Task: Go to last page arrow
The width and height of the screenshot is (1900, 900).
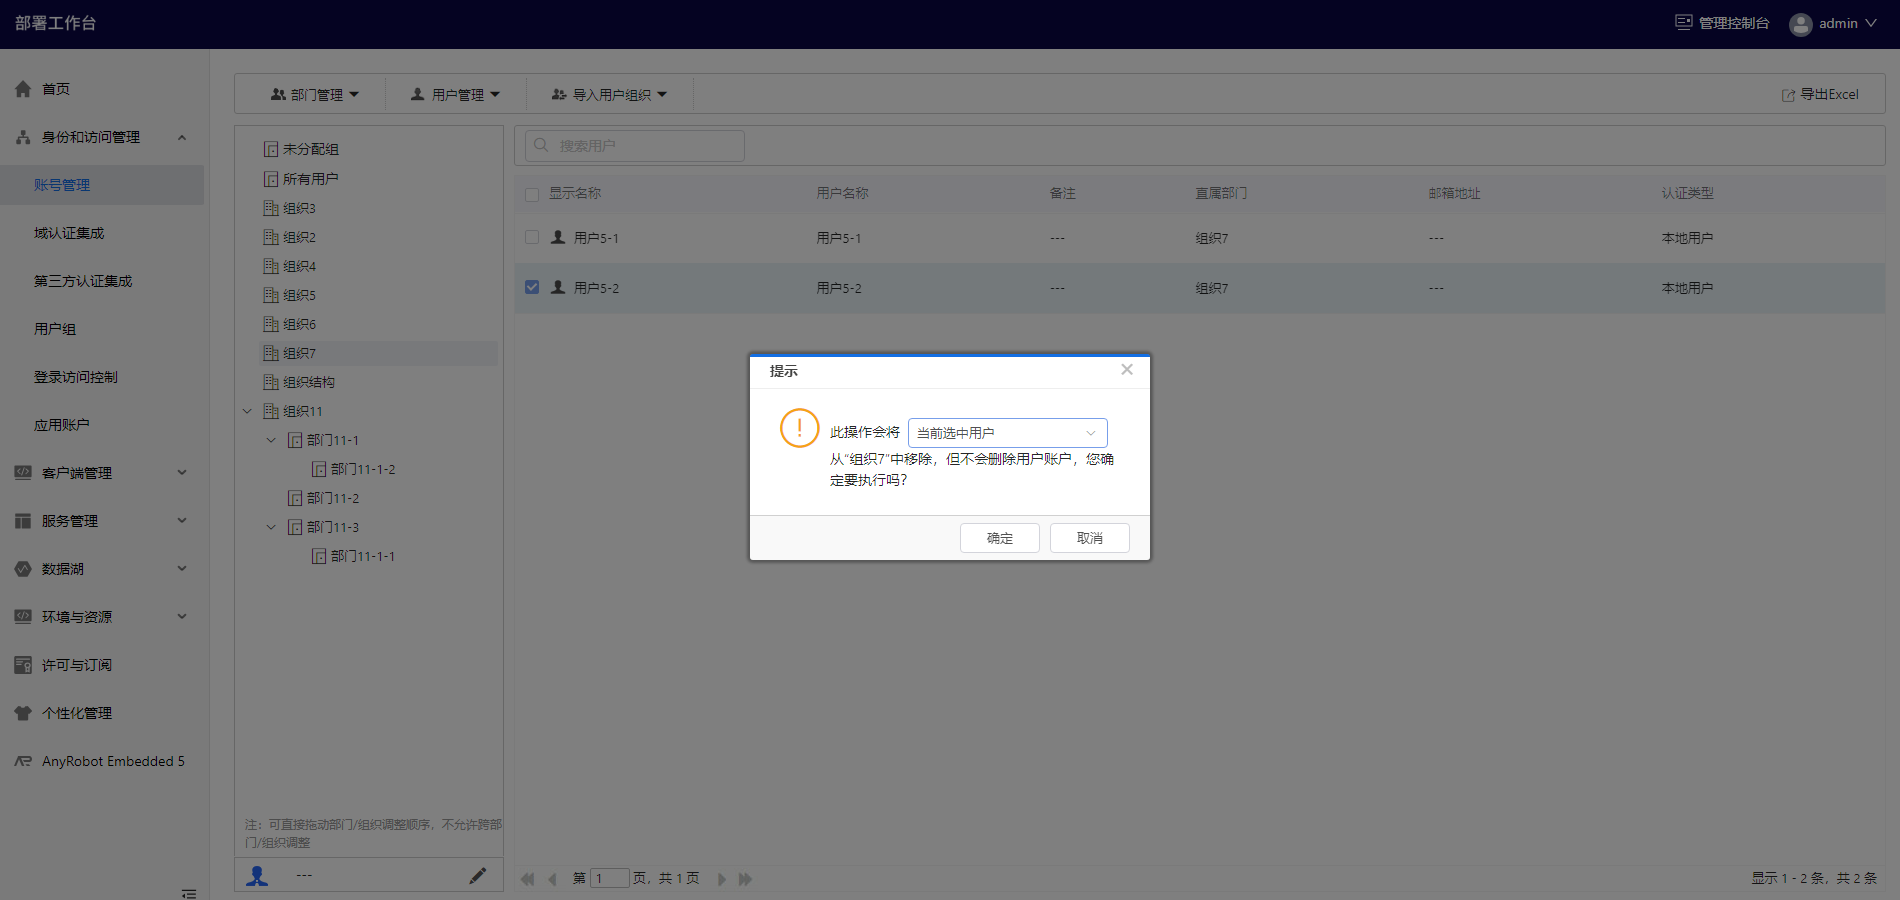Action: [745, 879]
